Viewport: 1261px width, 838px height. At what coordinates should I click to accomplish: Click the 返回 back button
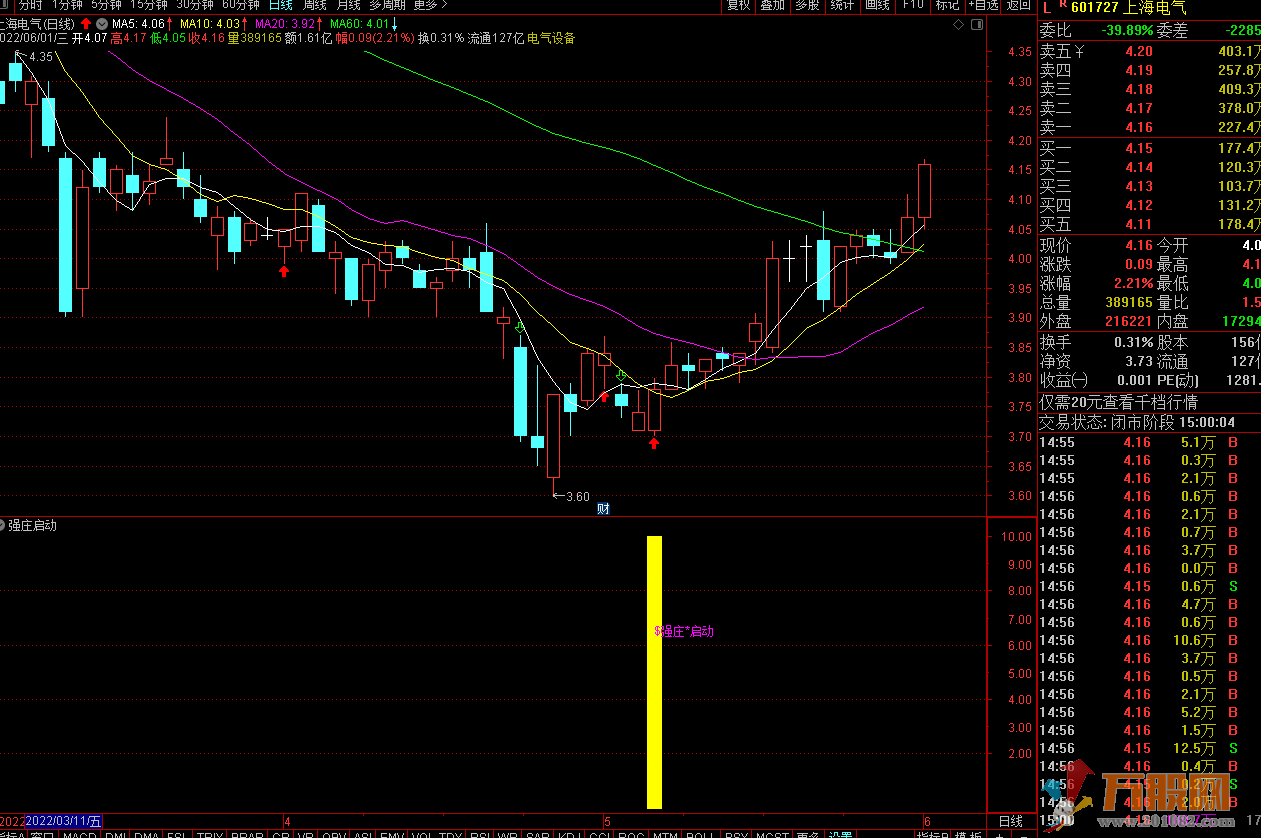click(1019, 5)
